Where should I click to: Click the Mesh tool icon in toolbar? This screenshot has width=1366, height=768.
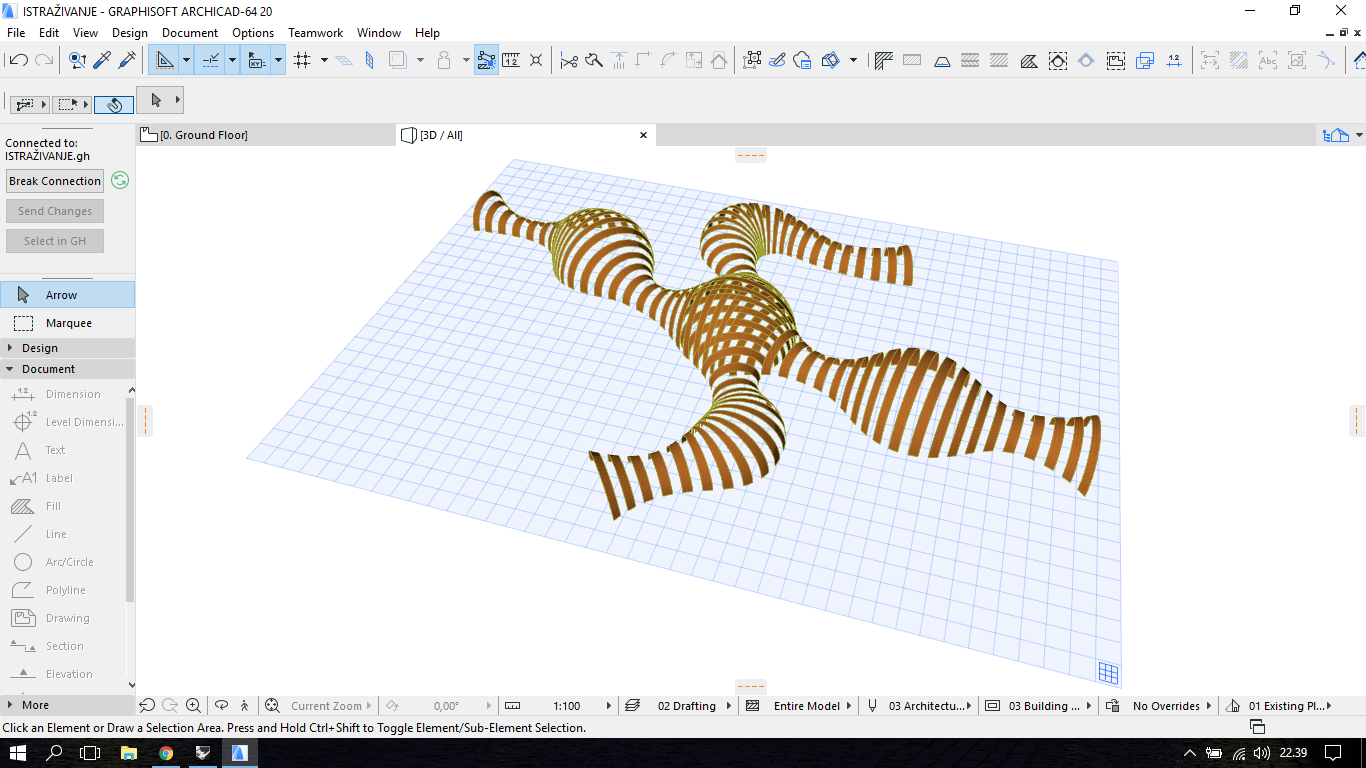coord(1028,60)
